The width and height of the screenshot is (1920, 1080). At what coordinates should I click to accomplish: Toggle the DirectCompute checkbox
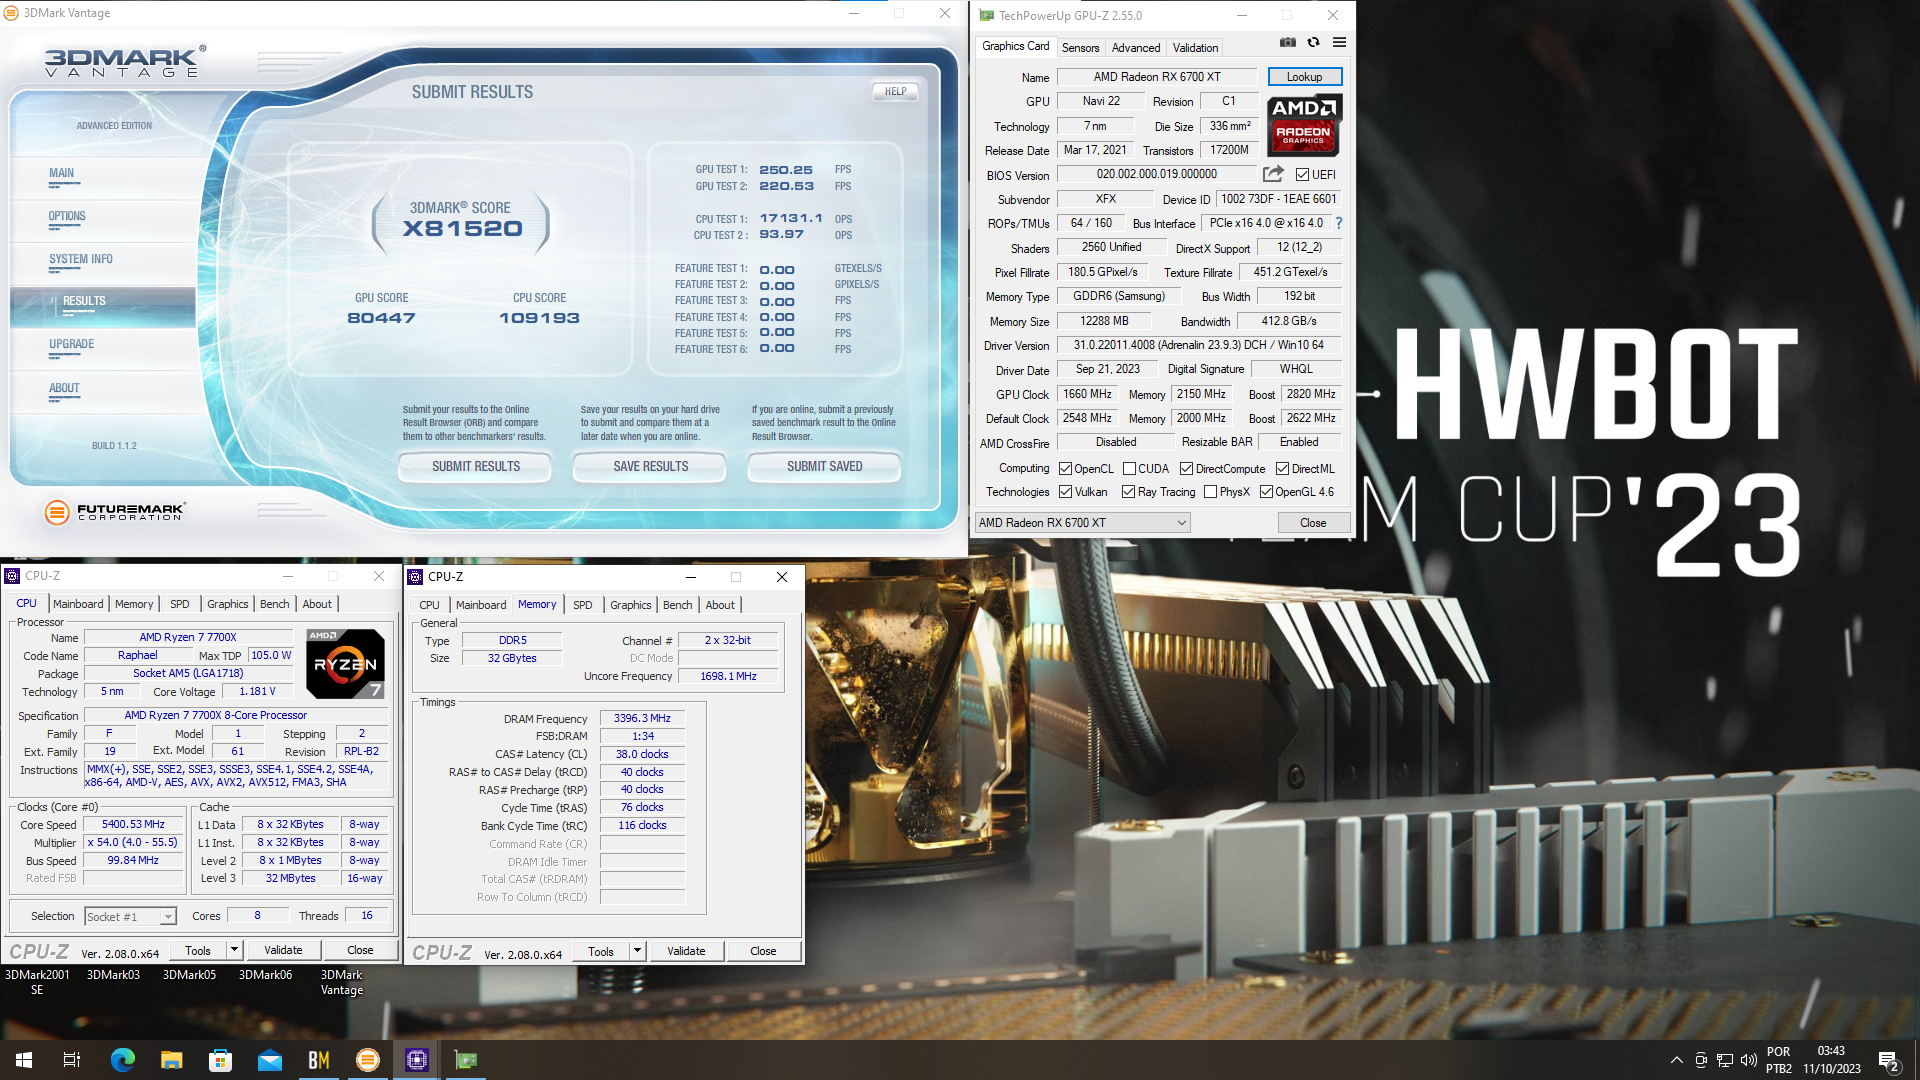1186,469
